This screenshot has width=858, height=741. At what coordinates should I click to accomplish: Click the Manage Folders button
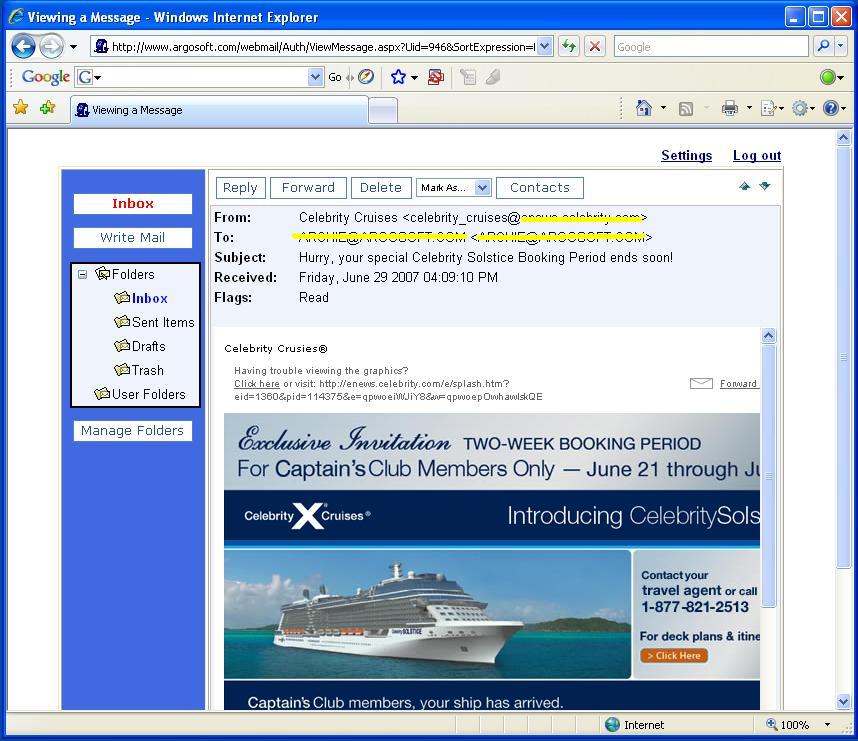click(x=132, y=431)
